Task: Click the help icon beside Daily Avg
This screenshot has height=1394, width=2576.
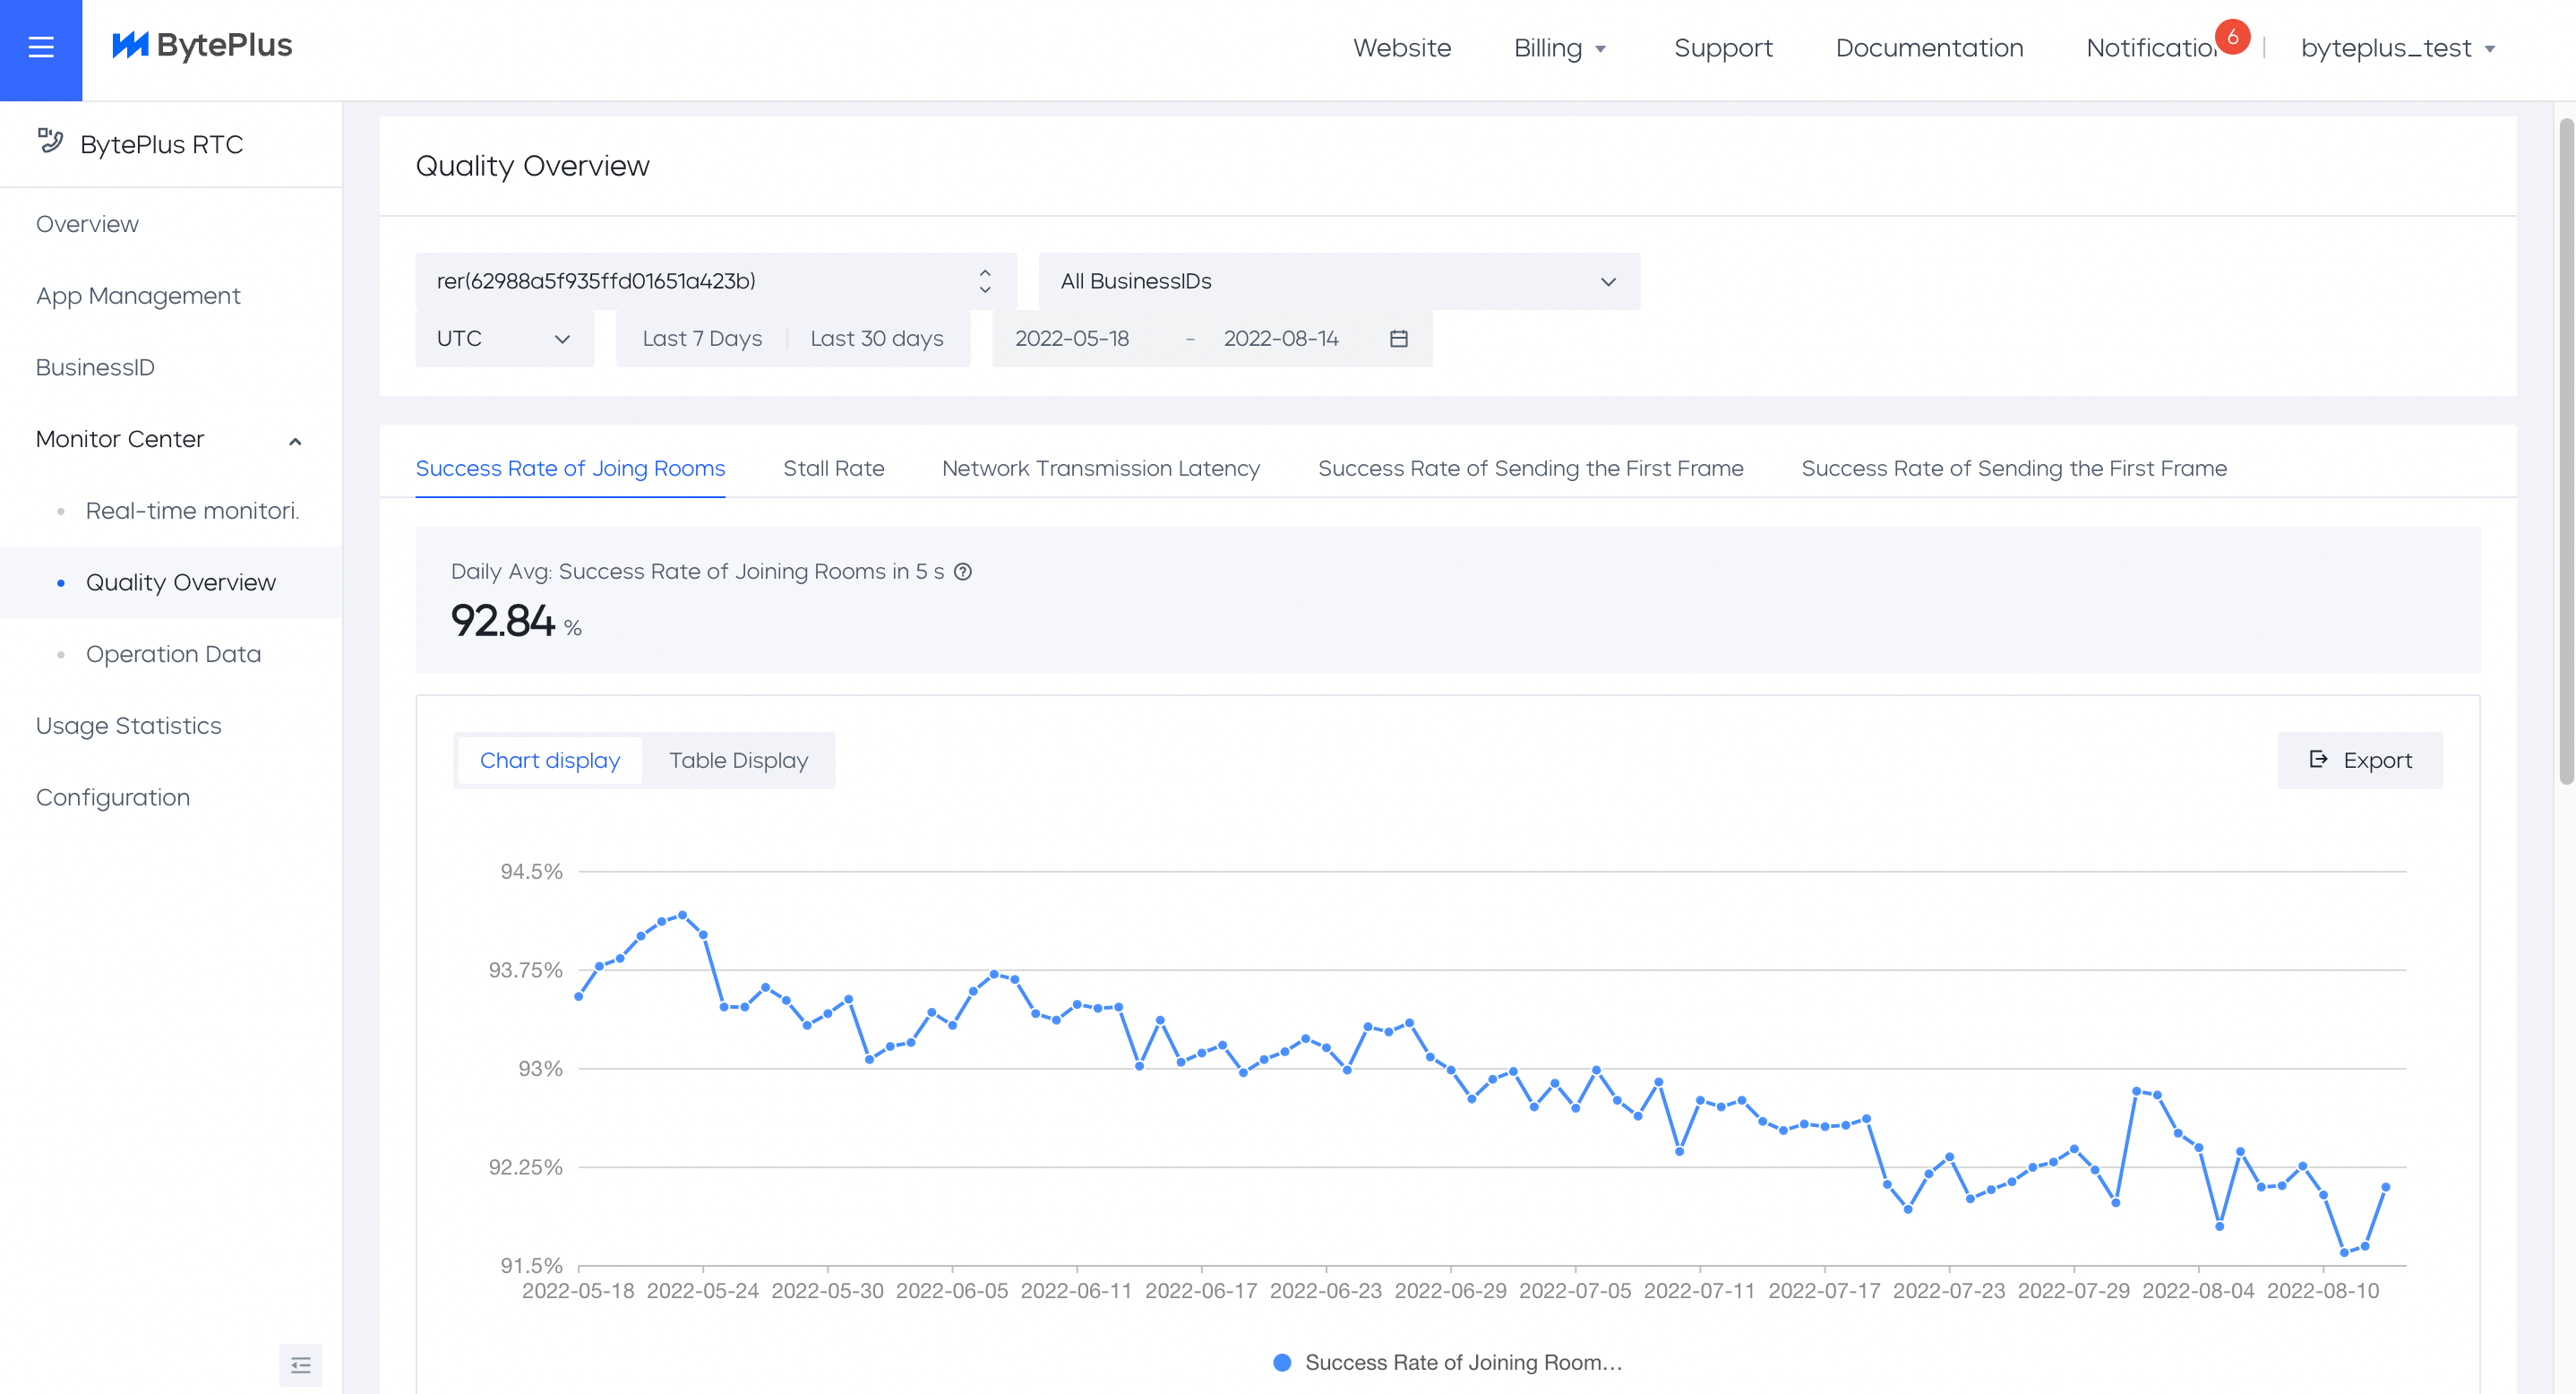Action: pos(962,571)
